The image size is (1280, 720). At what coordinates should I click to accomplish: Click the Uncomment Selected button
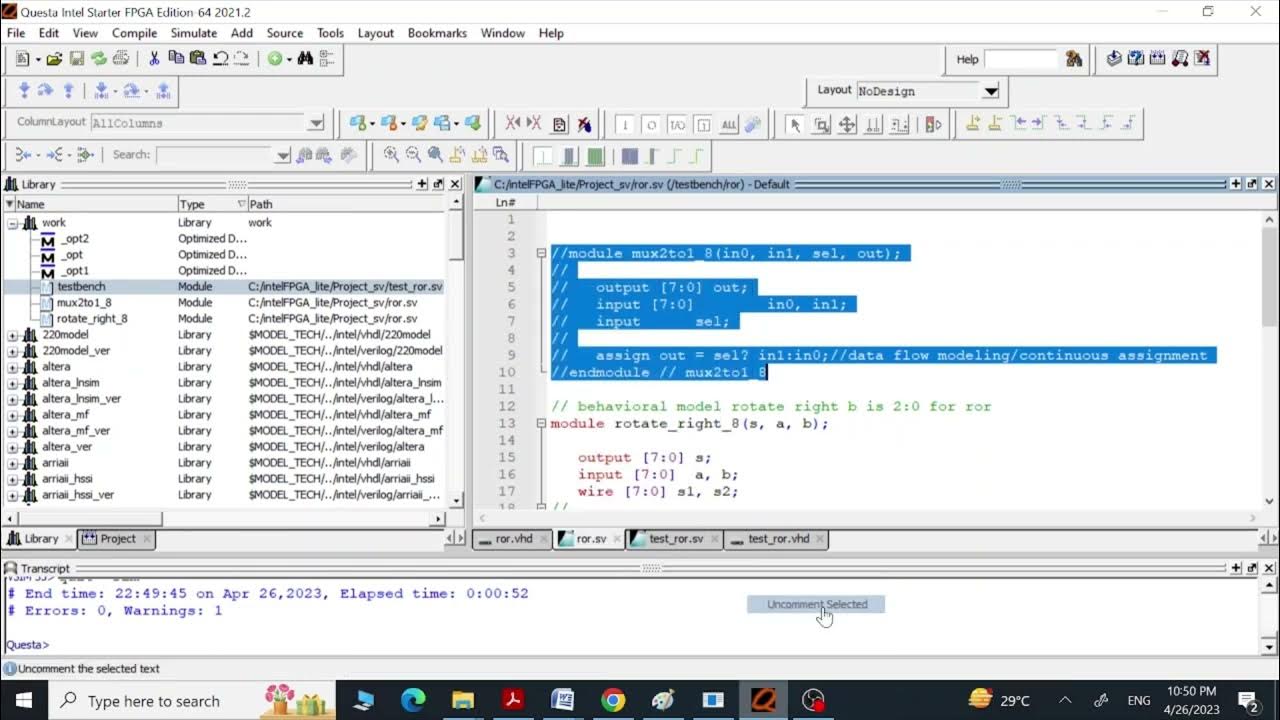[x=816, y=604]
